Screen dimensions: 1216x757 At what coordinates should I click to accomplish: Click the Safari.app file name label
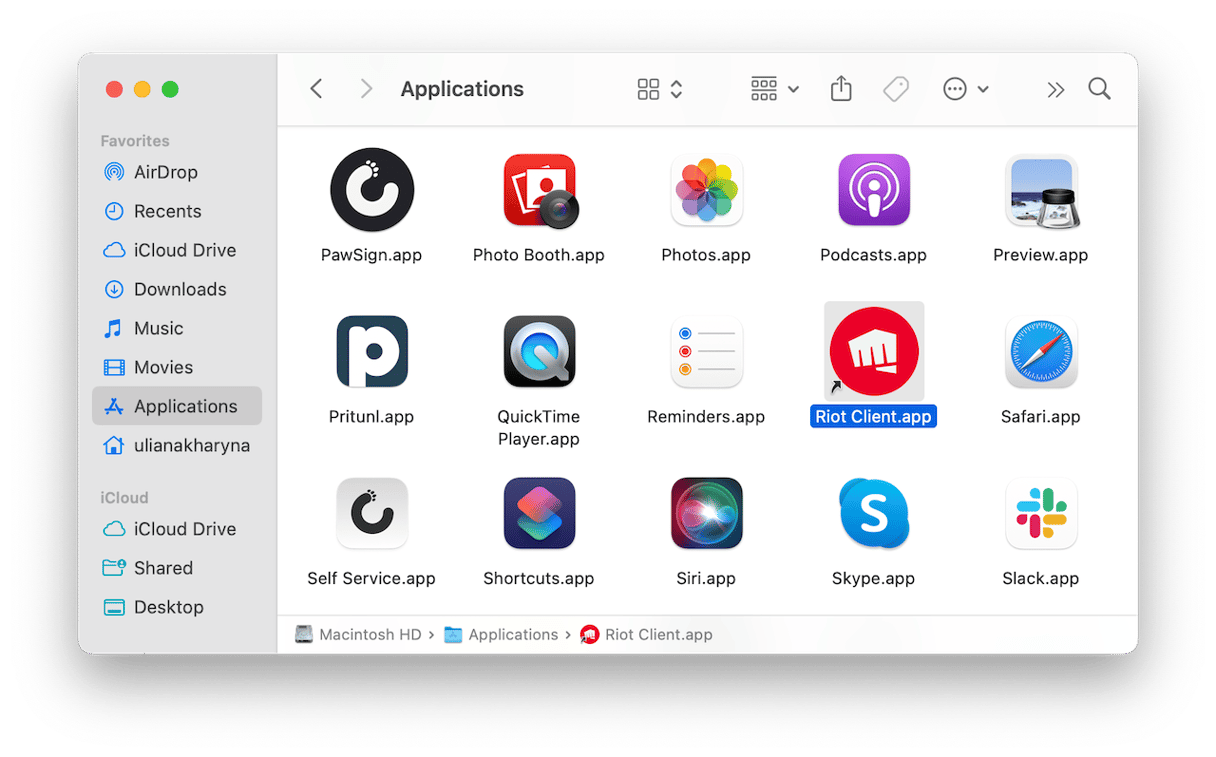(1041, 416)
